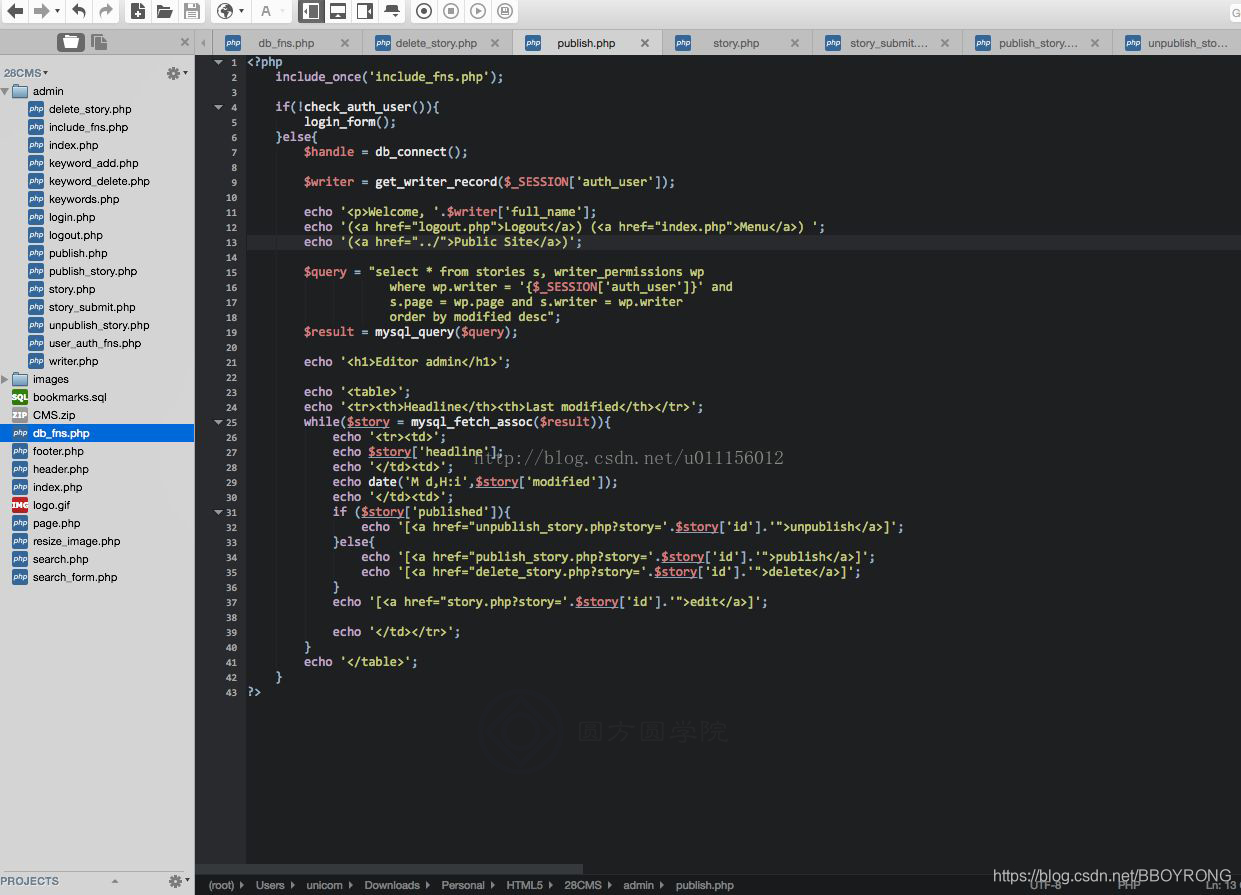The image size is (1241, 895).
Task: Open the 28CMS project dropdown
Action: (x=26, y=73)
